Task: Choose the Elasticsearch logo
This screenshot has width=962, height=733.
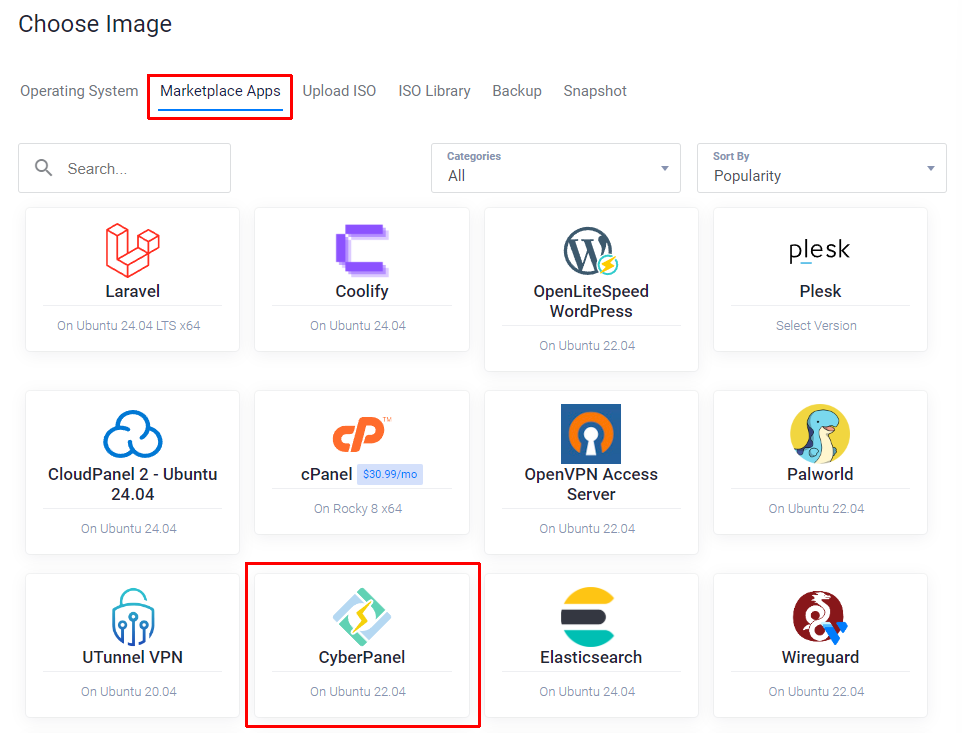Action: tap(588, 617)
